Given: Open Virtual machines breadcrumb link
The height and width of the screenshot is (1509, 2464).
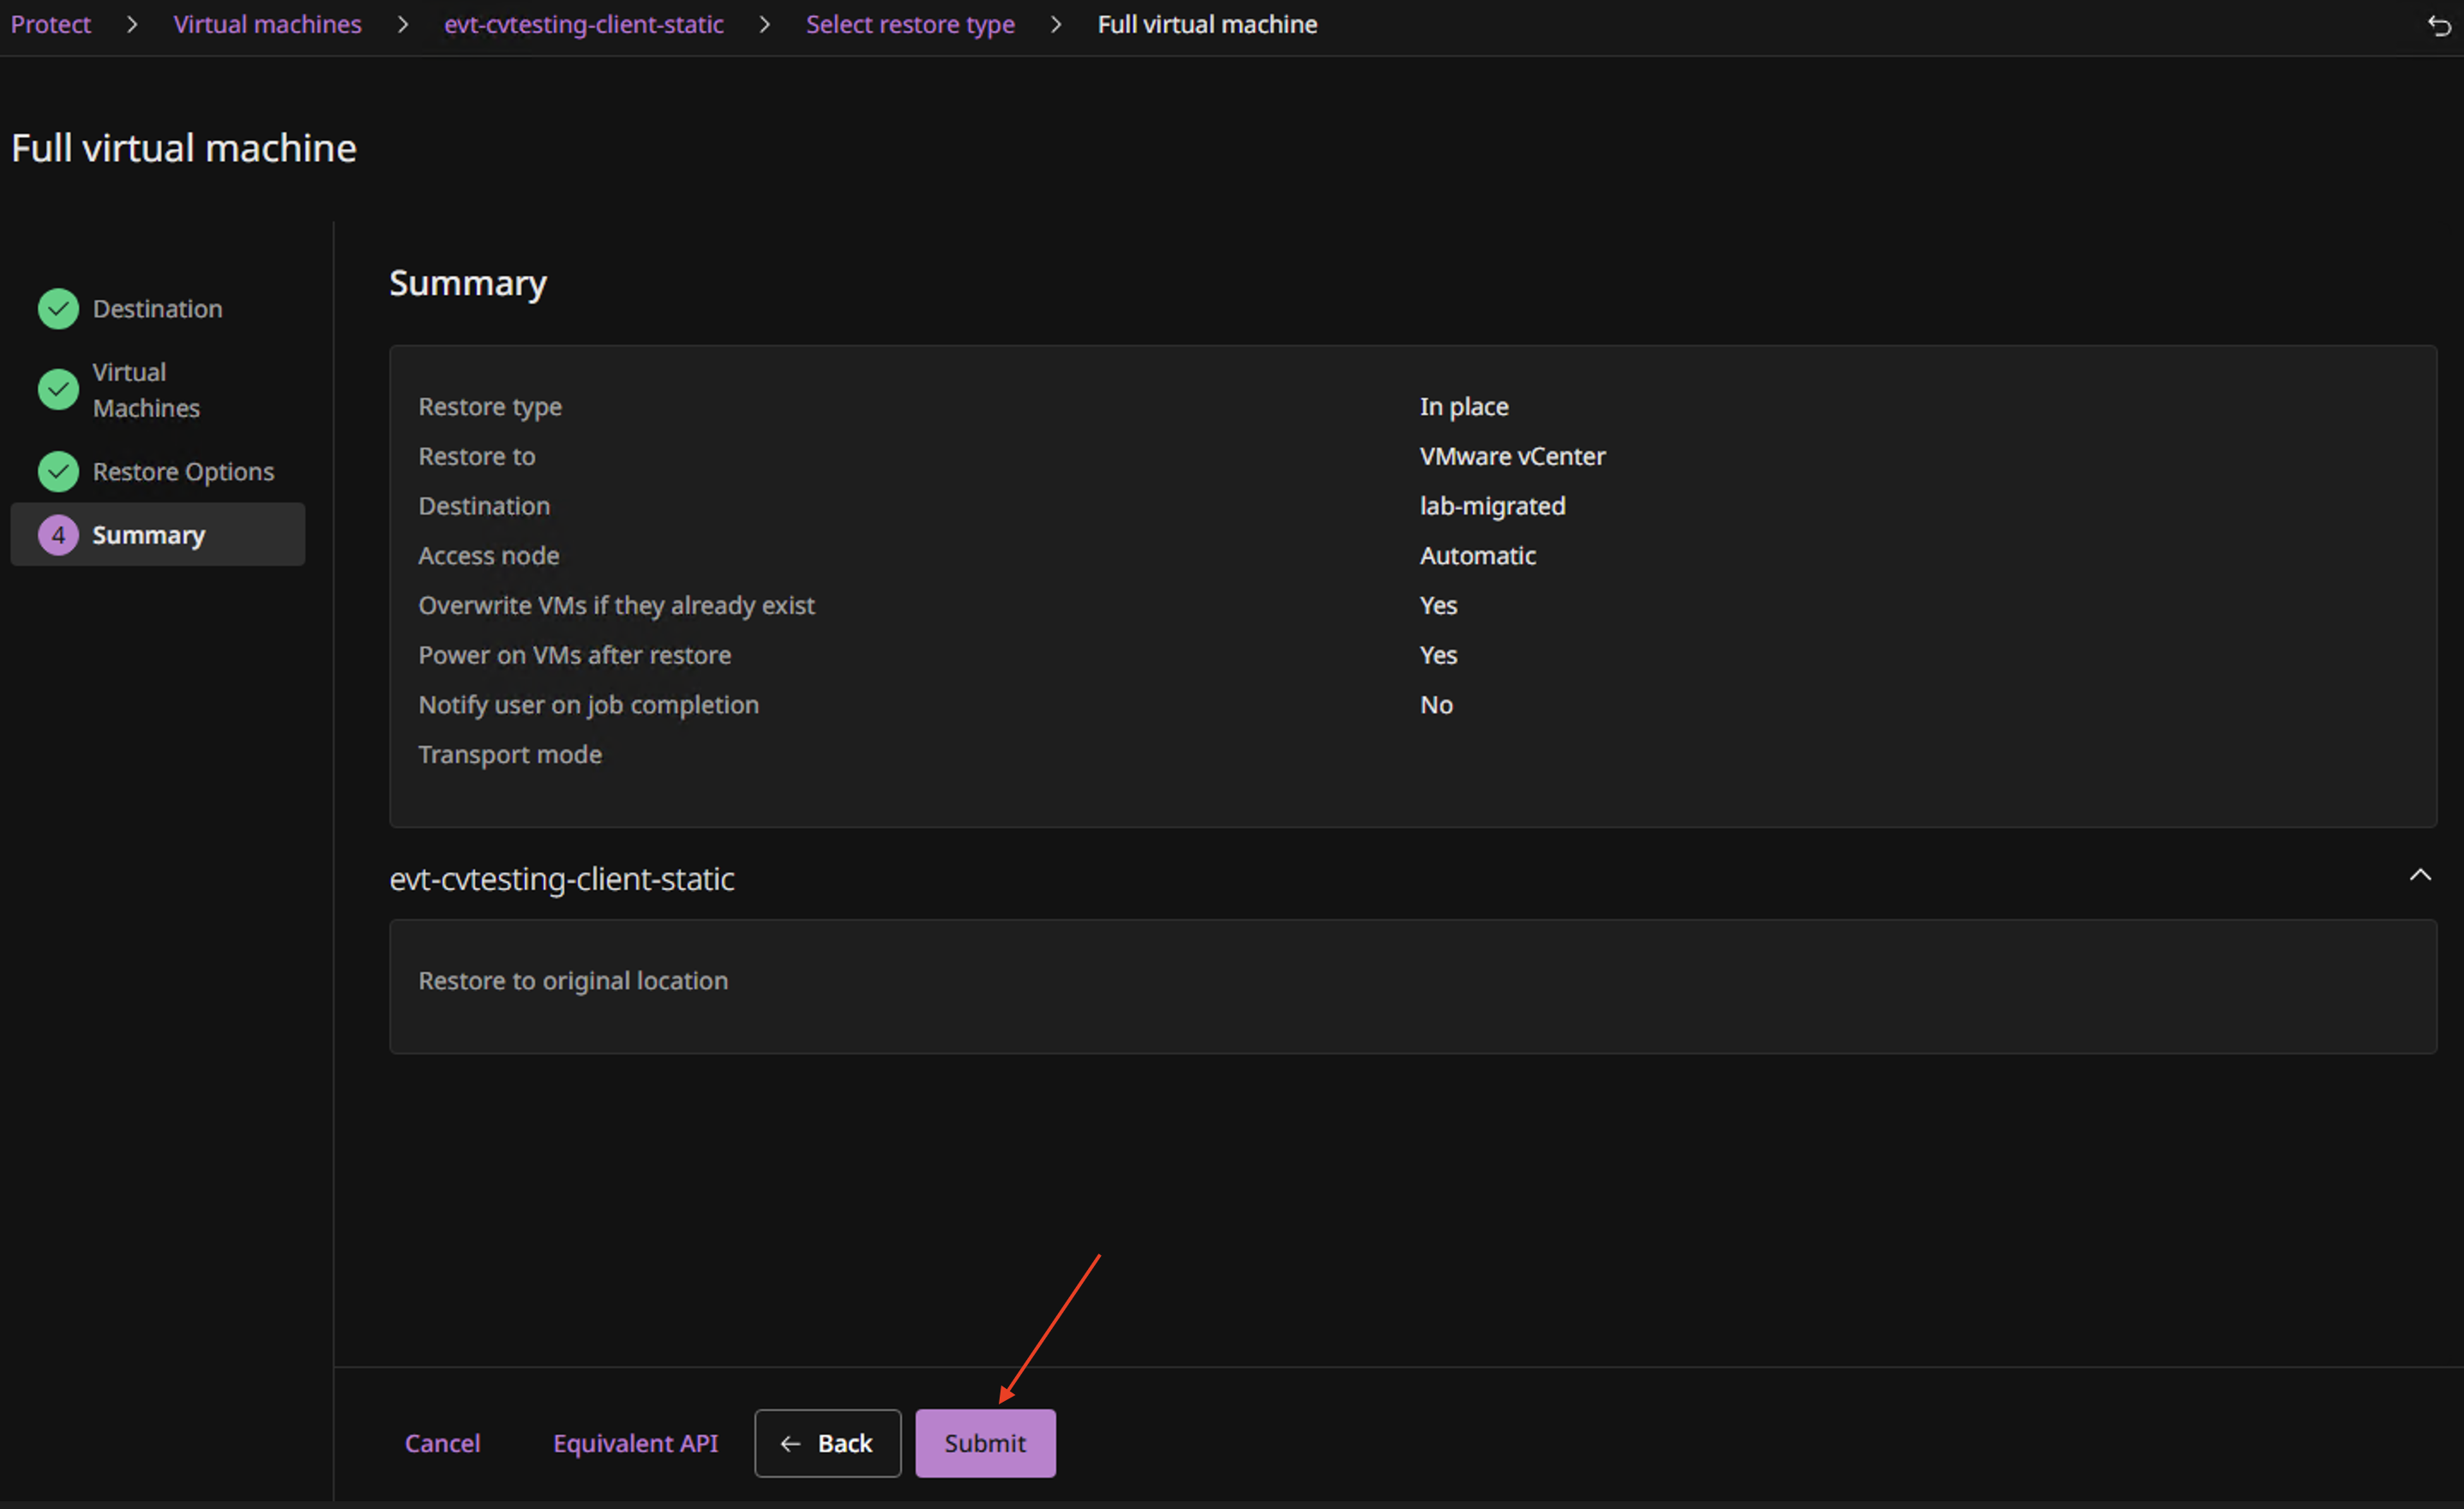Looking at the screenshot, I should tap(267, 24).
